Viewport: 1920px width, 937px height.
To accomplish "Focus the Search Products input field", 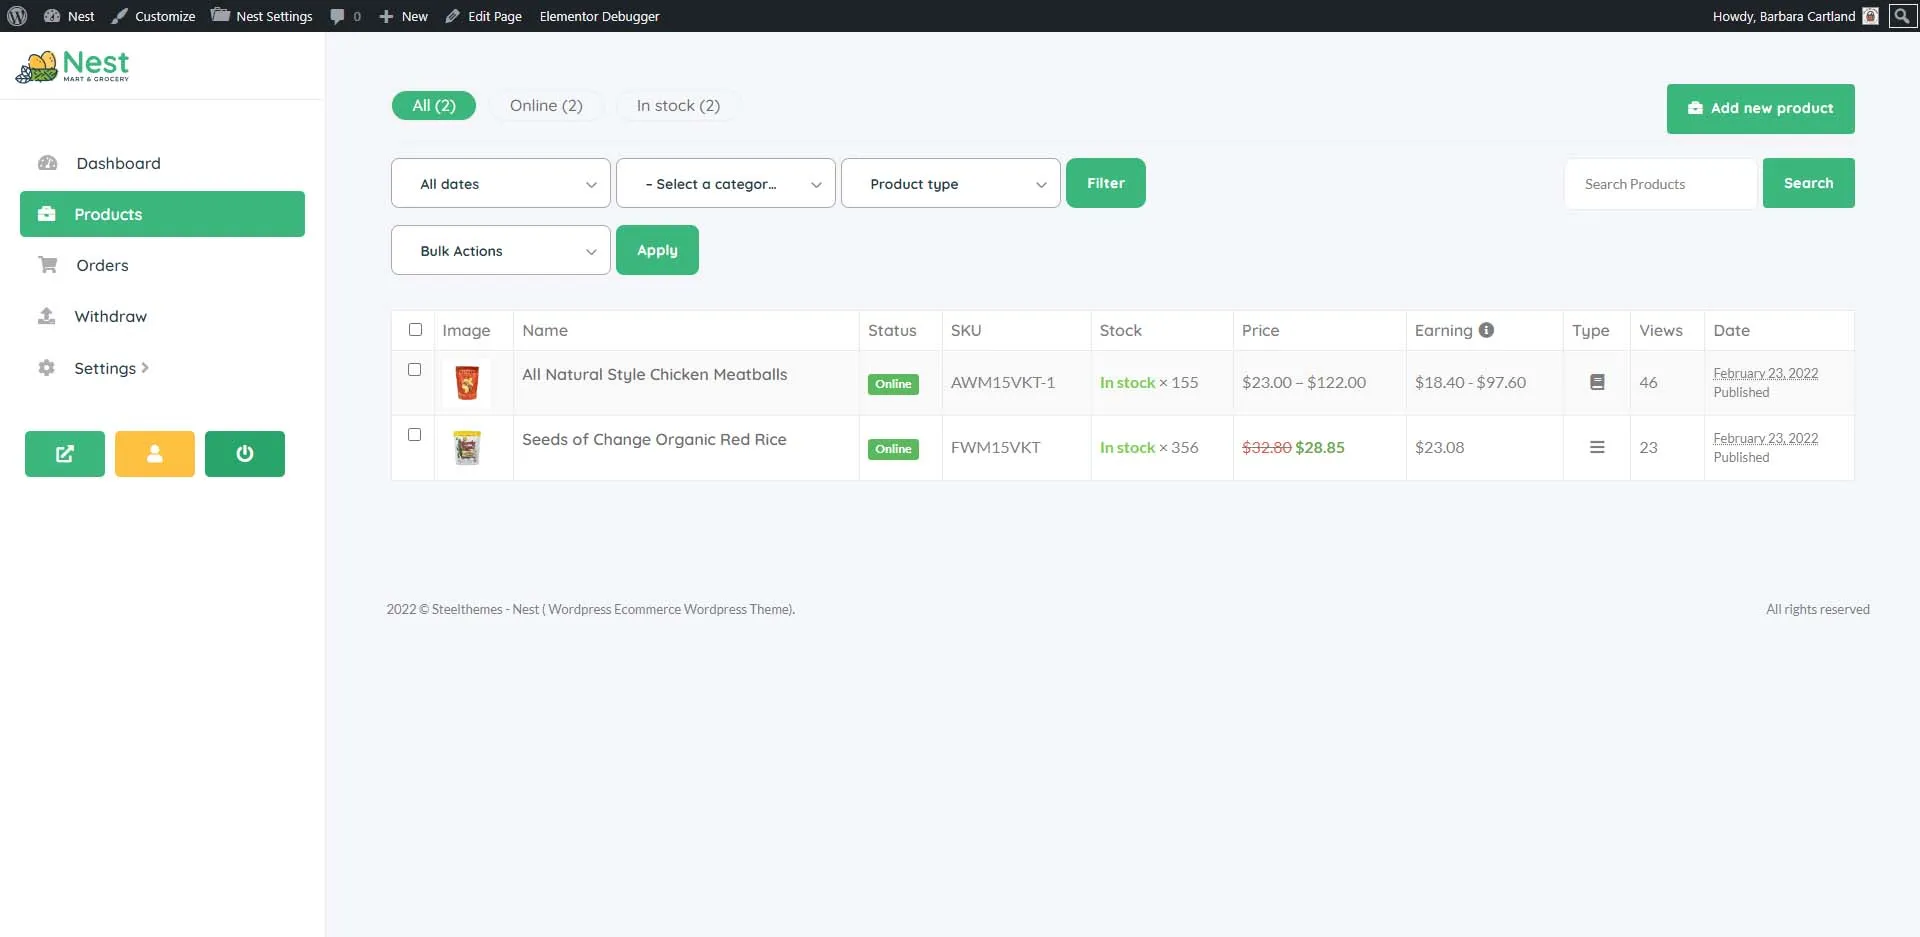I will point(1660,184).
